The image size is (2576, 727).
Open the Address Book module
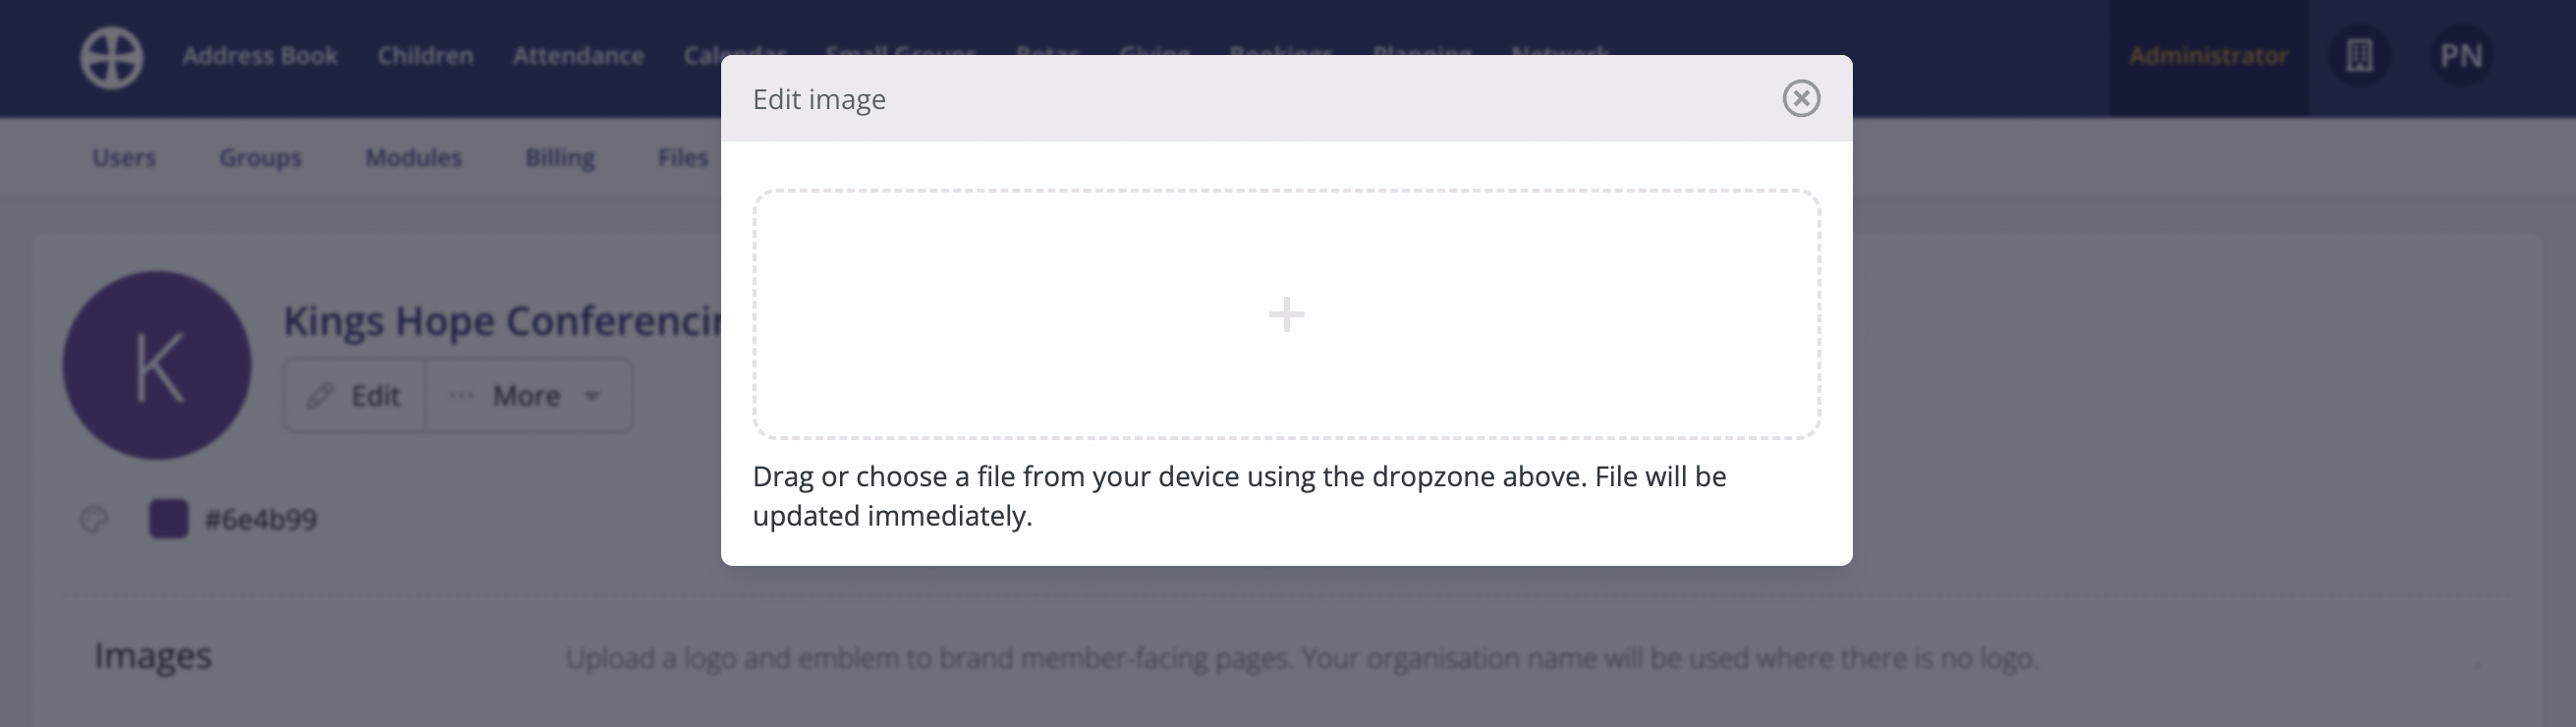click(260, 56)
